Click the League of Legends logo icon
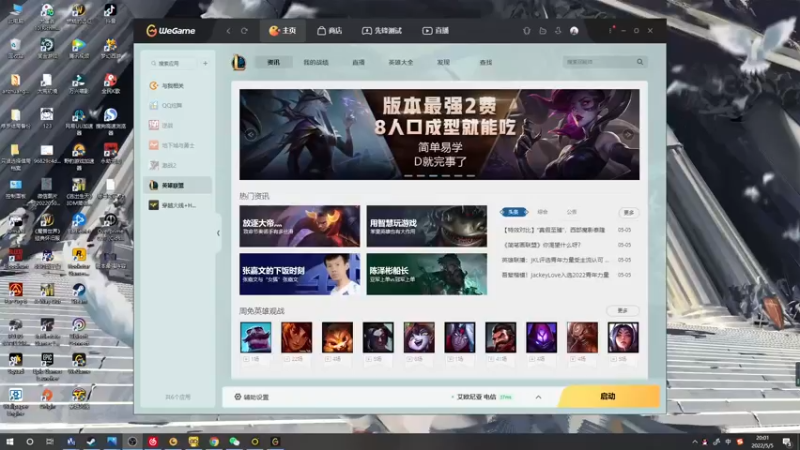 [239, 62]
